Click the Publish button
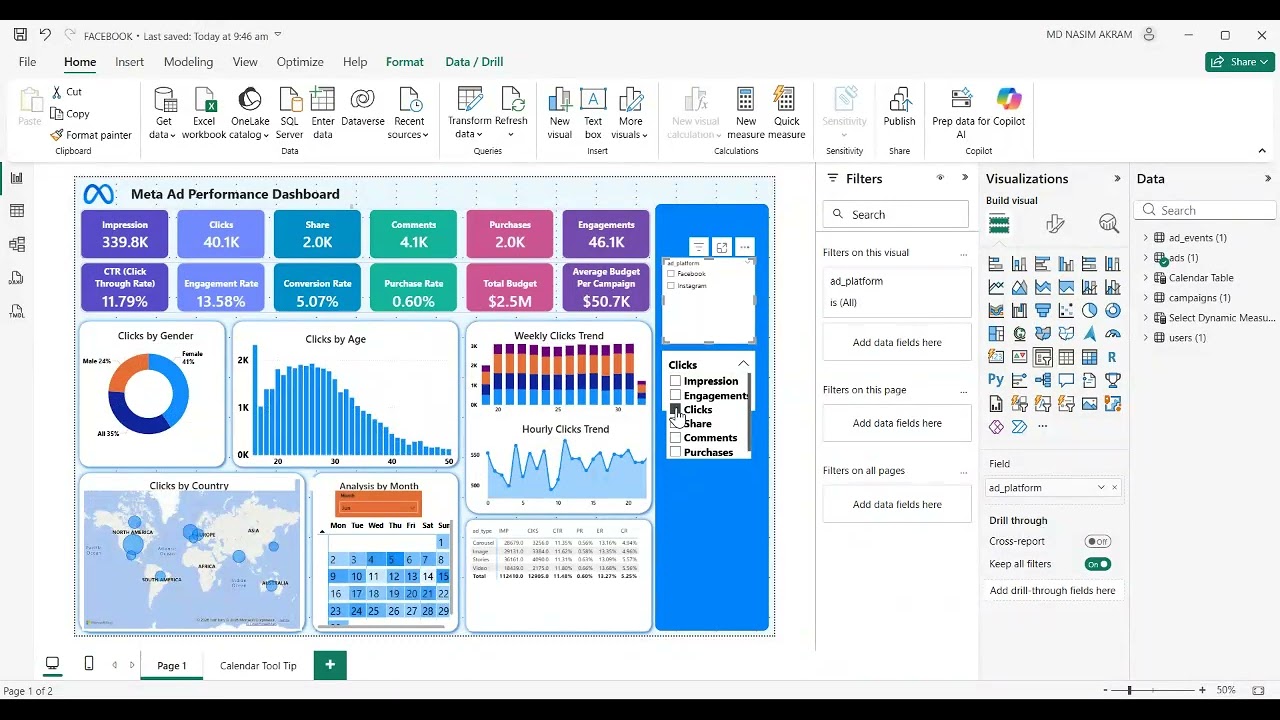1280x720 pixels. pyautogui.click(x=899, y=108)
